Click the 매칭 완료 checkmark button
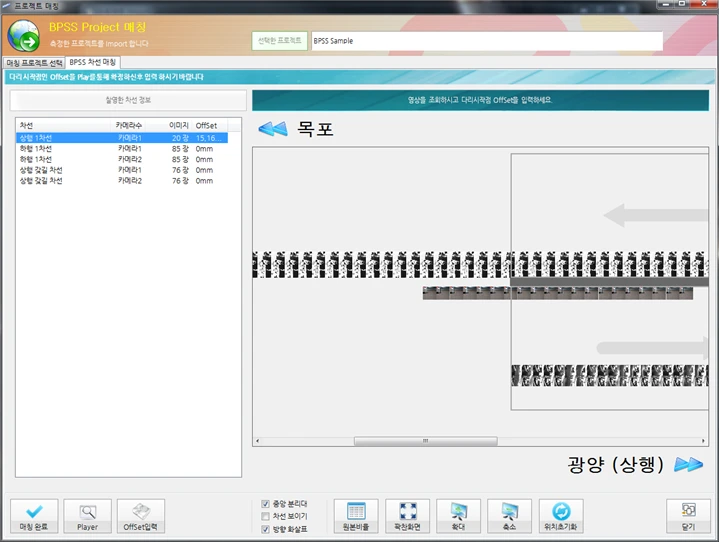Image resolution: width=719 pixels, height=542 pixels. [x=34, y=516]
